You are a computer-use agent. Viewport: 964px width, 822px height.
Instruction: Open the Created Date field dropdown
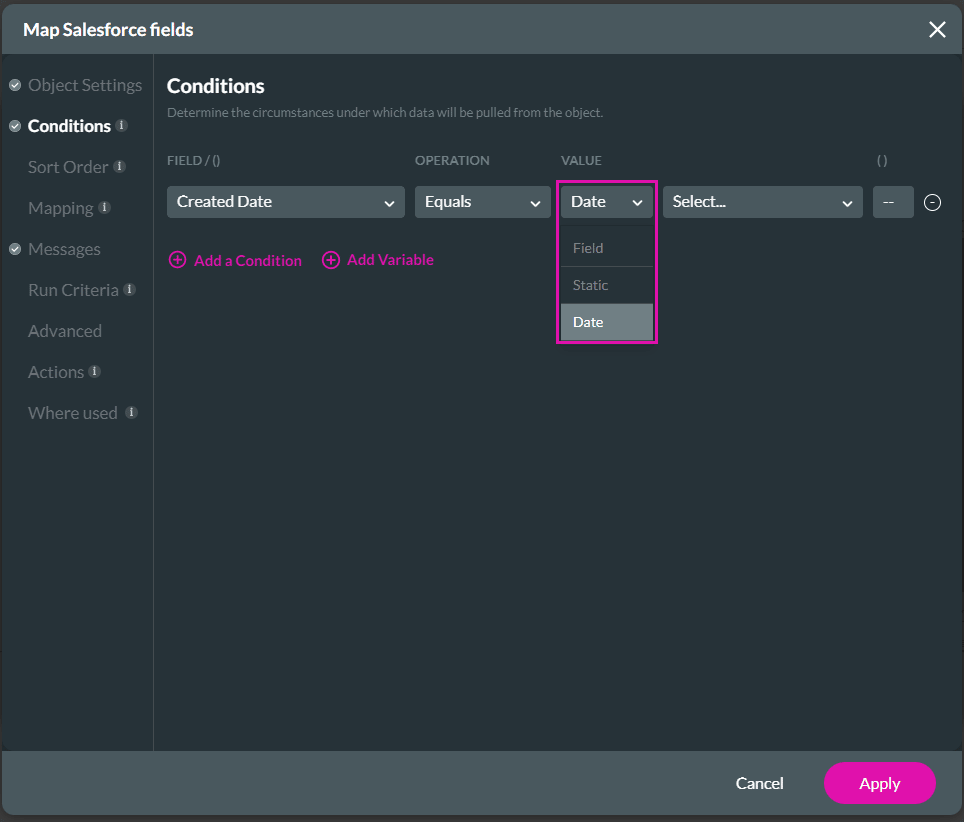[285, 202]
